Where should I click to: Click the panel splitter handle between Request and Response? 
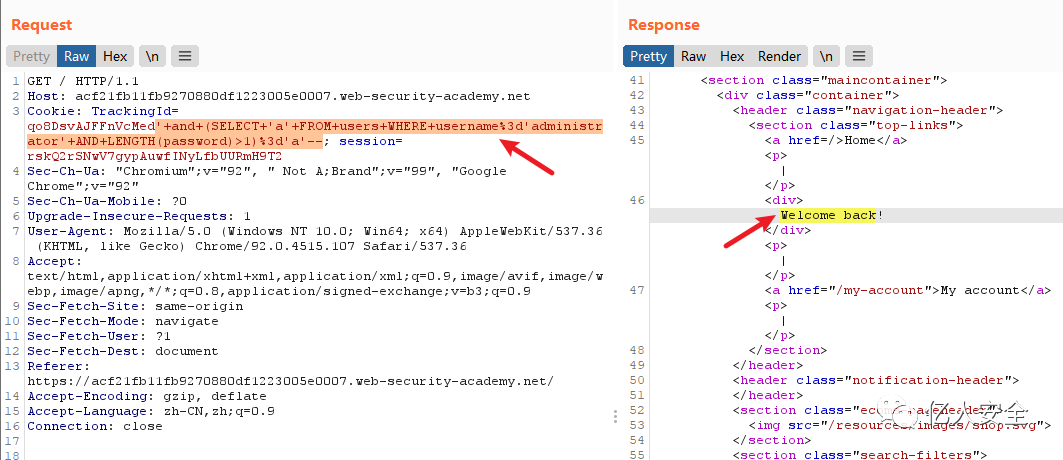[615, 416]
